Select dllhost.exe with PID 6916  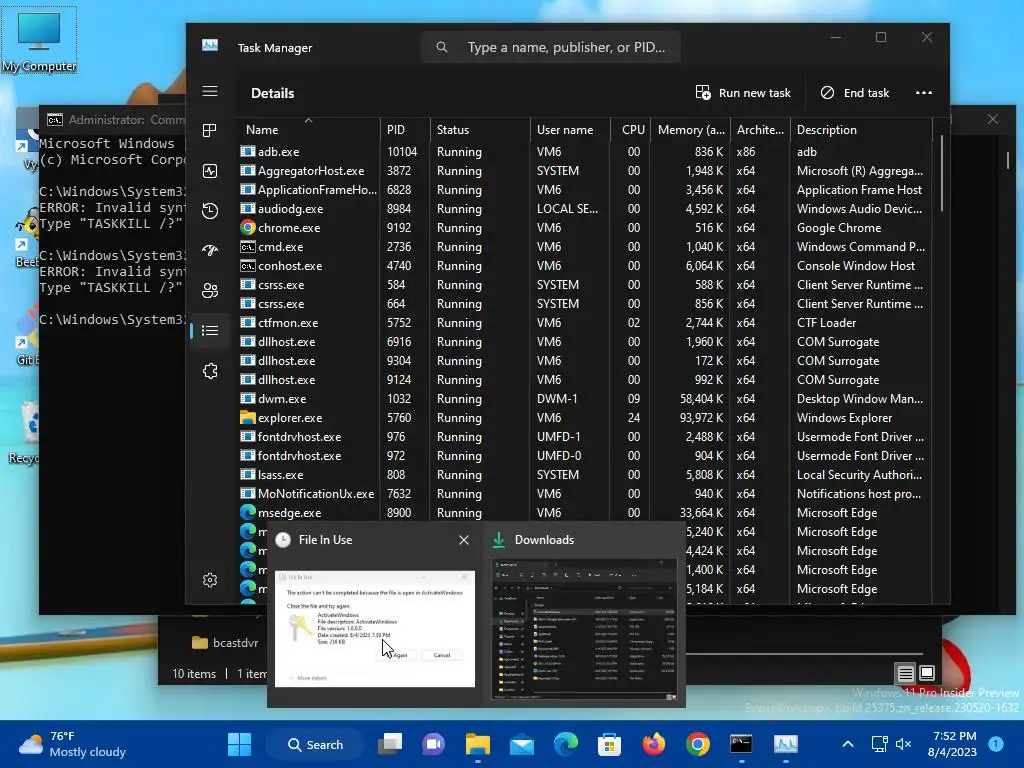584,342
